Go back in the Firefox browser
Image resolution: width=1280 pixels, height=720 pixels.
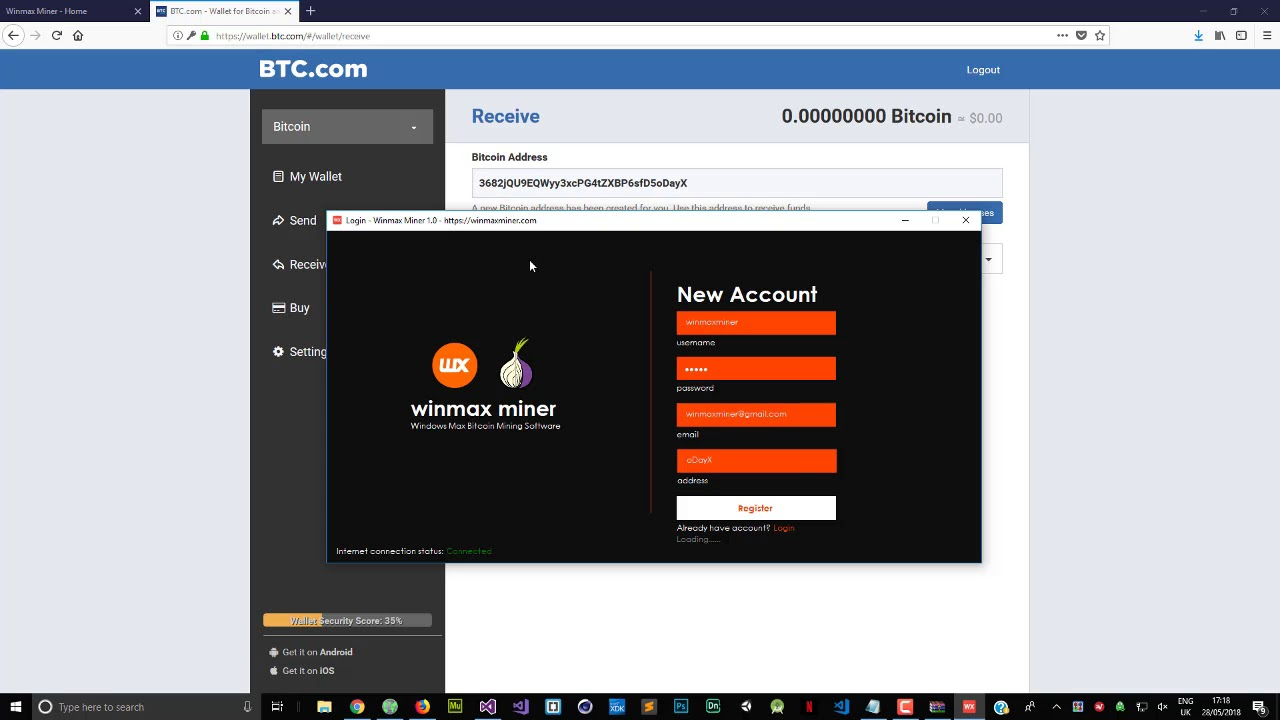[14, 36]
